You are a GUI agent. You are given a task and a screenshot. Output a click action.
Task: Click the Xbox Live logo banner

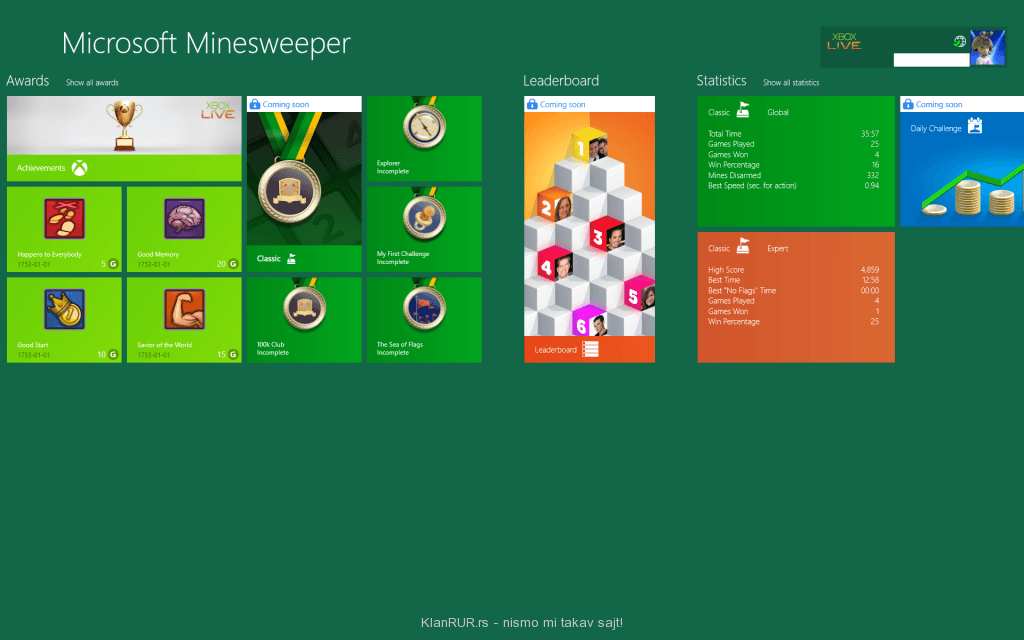[846, 41]
